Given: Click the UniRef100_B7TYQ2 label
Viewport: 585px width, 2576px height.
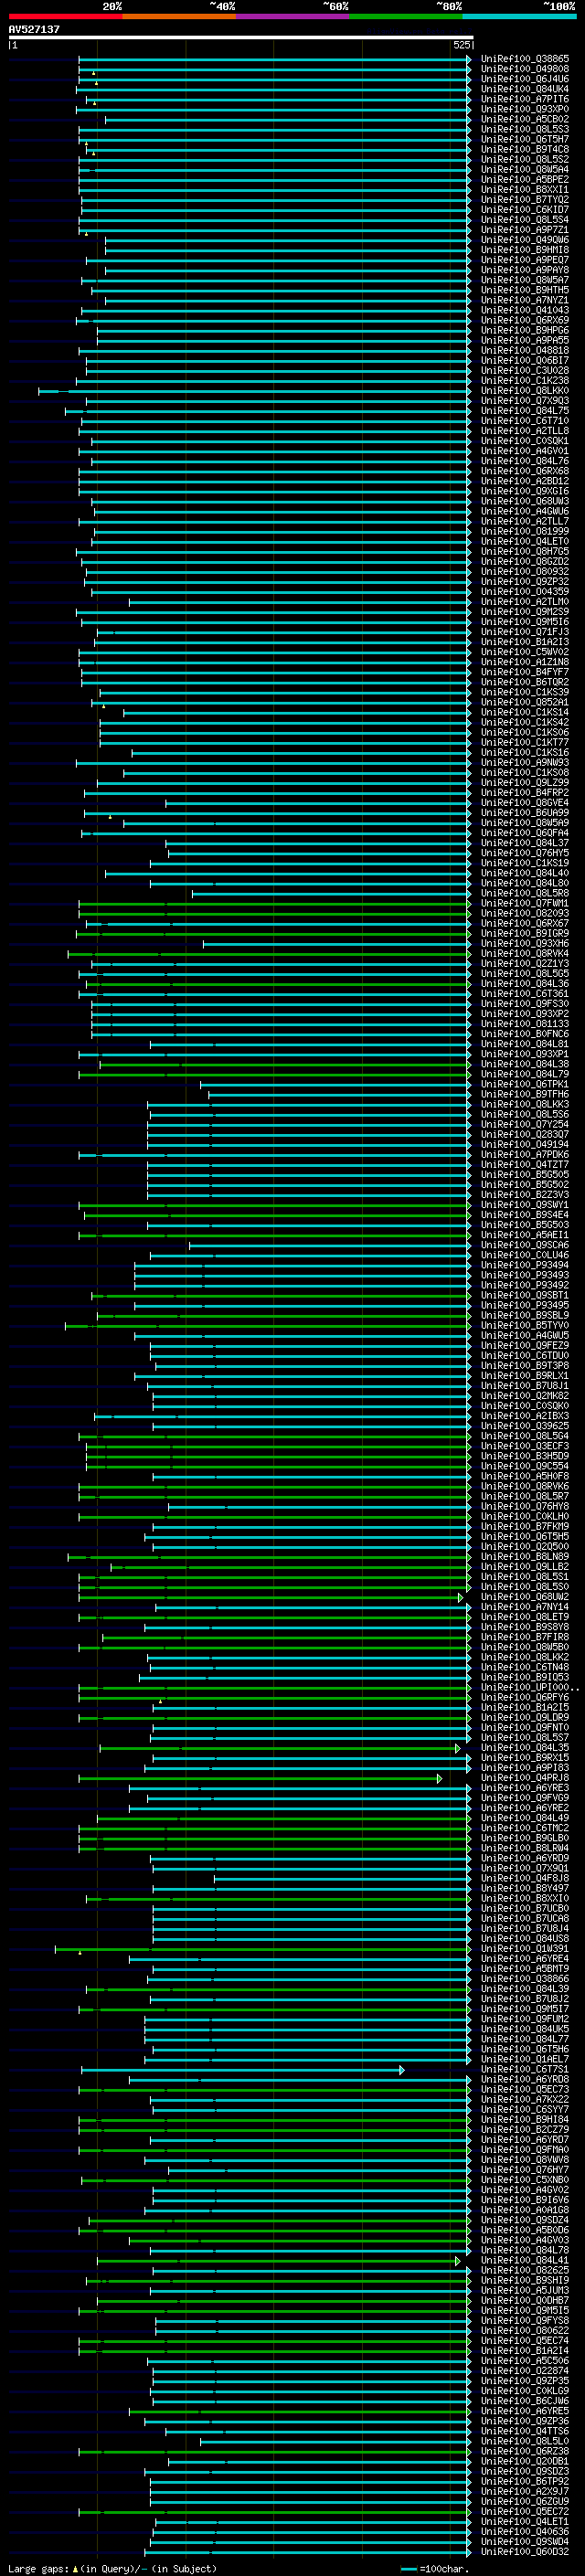Looking at the screenshot, I should pyautogui.click(x=525, y=200).
